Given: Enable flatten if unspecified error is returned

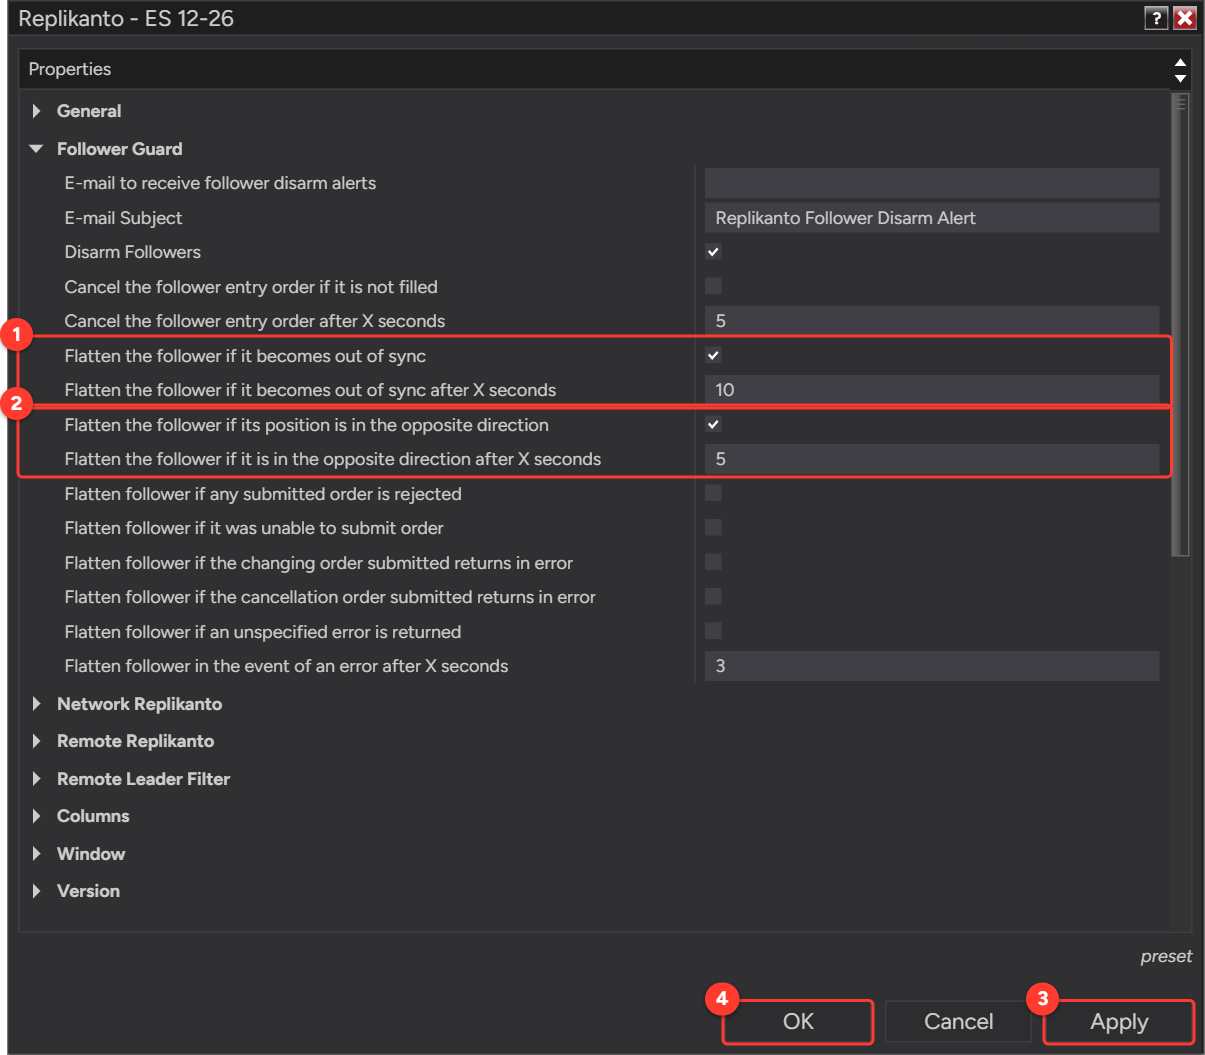Looking at the screenshot, I should coord(713,631).
